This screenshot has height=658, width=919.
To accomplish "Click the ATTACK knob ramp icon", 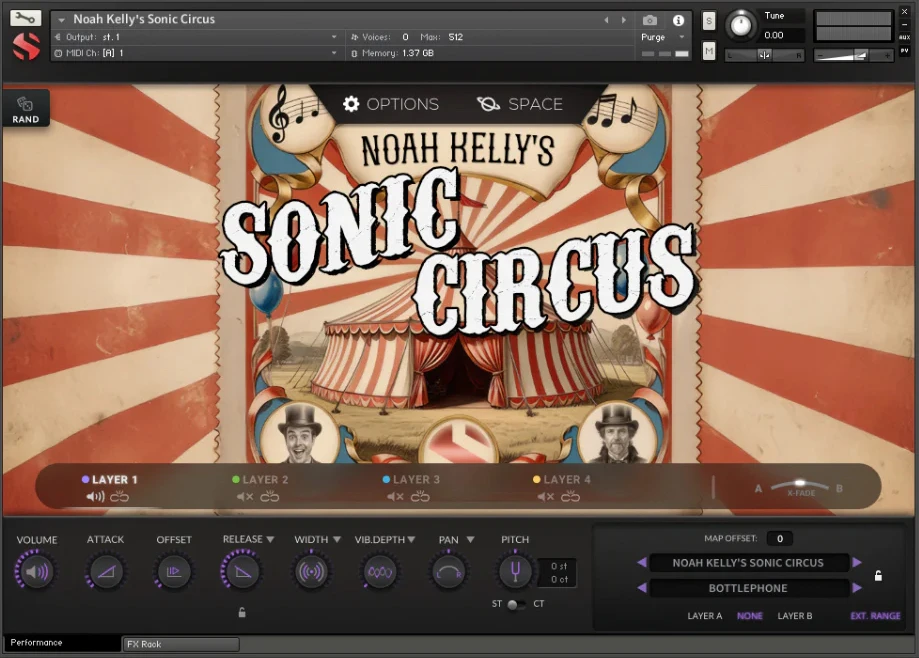I will coord(106,571).
